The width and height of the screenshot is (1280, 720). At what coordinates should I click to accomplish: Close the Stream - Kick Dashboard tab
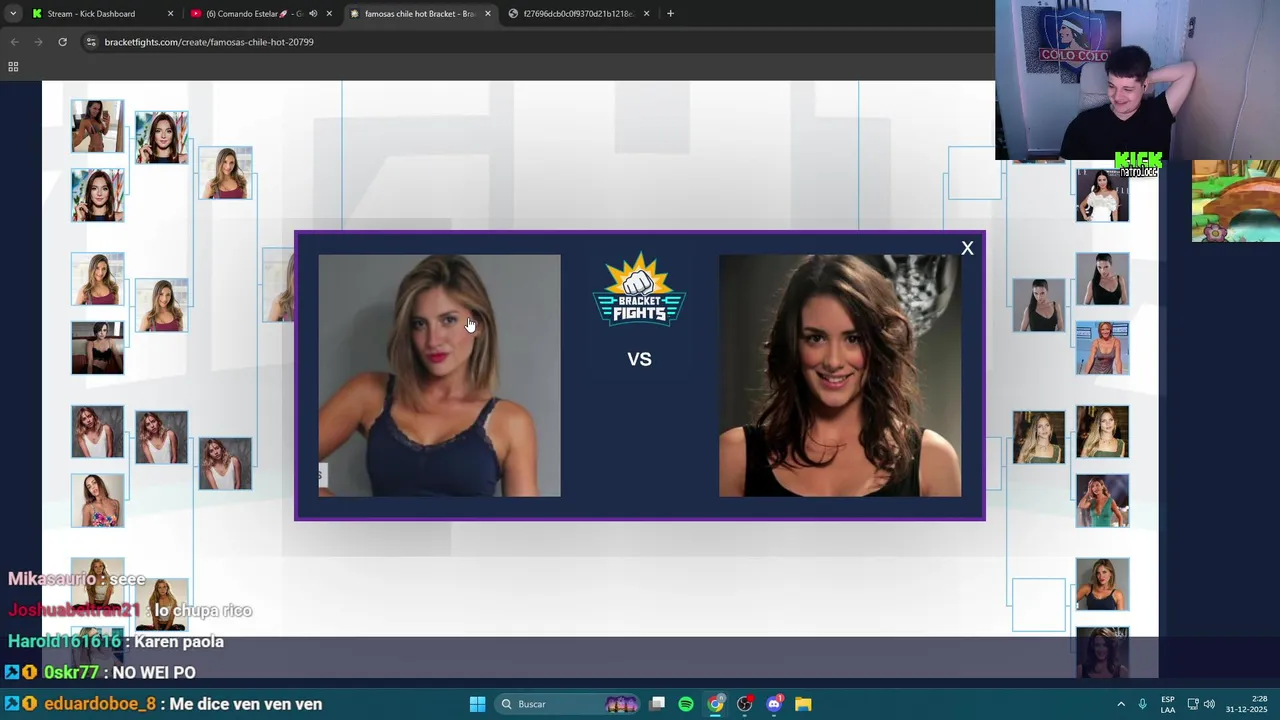coord(170,14)
